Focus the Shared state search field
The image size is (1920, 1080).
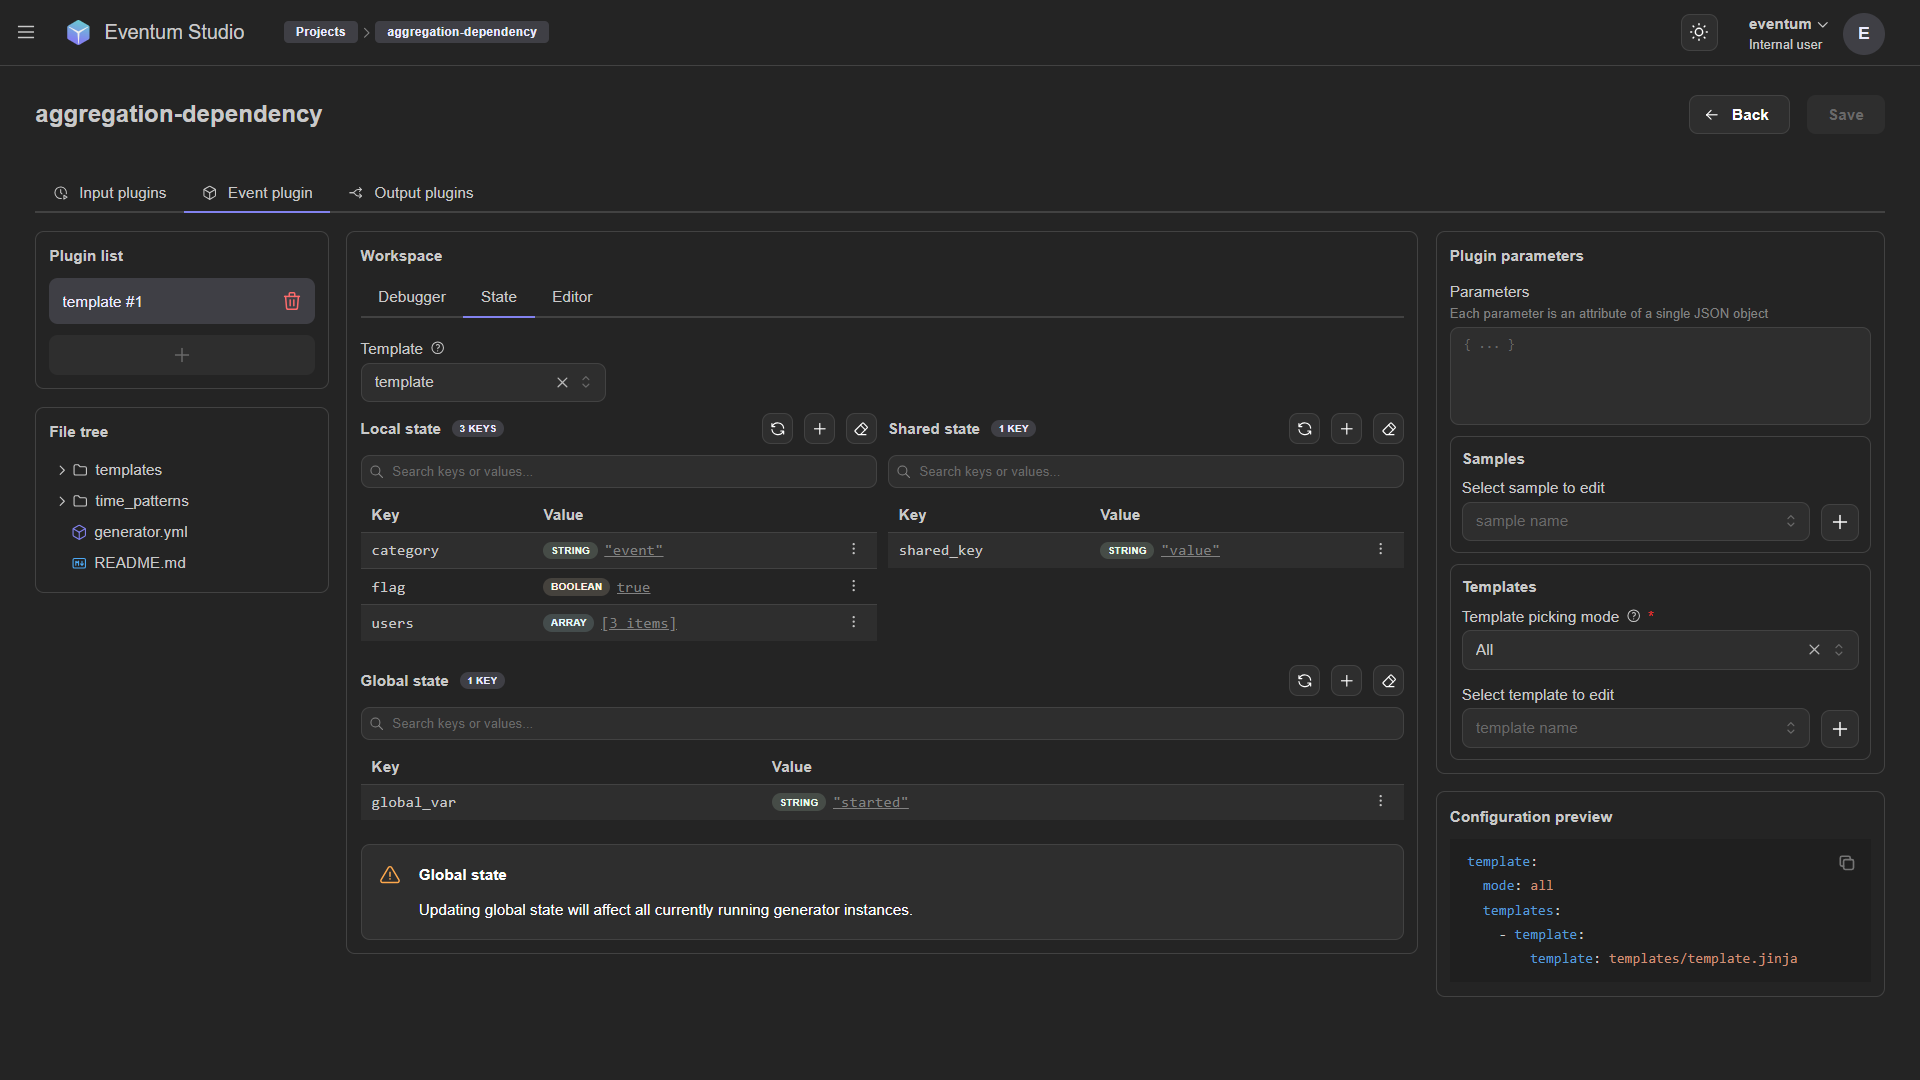point(1146,472)
